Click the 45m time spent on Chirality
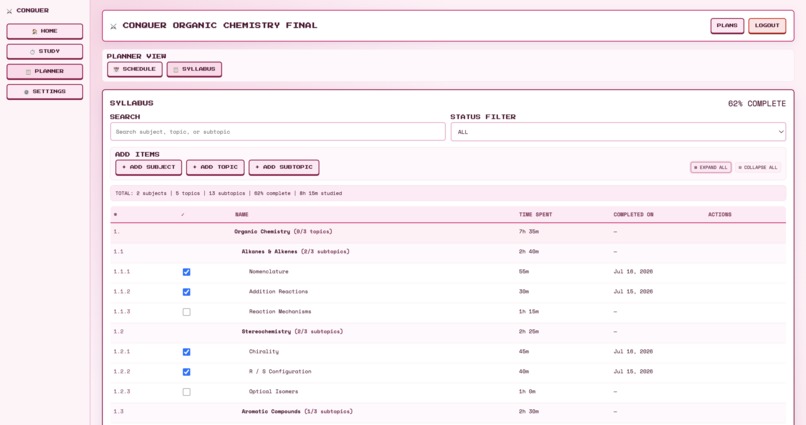This screenshot has width=806, height=425. pos(524,352)
